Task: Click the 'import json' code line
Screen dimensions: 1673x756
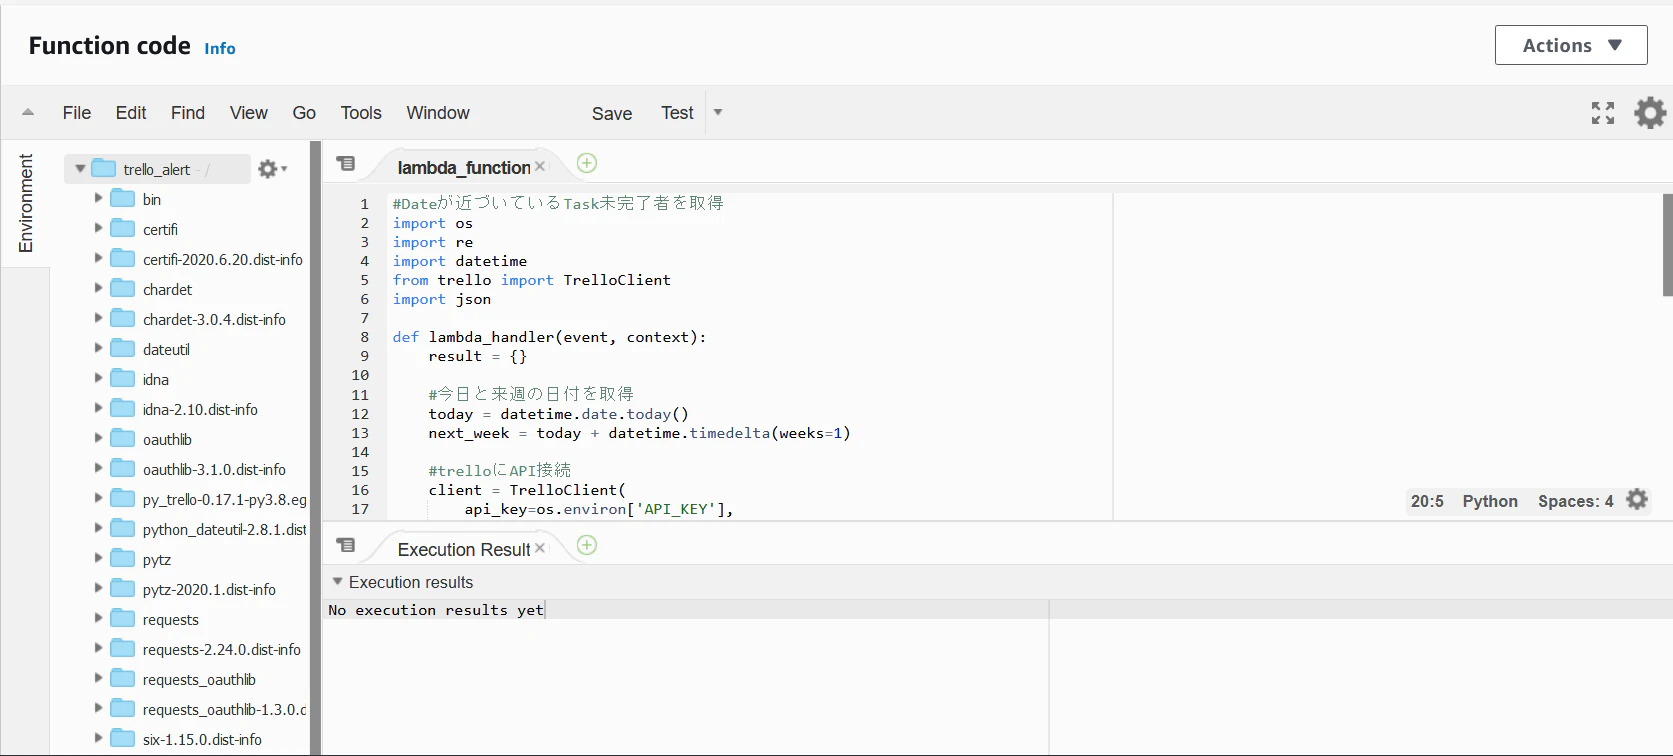Action: pos(442,299)
